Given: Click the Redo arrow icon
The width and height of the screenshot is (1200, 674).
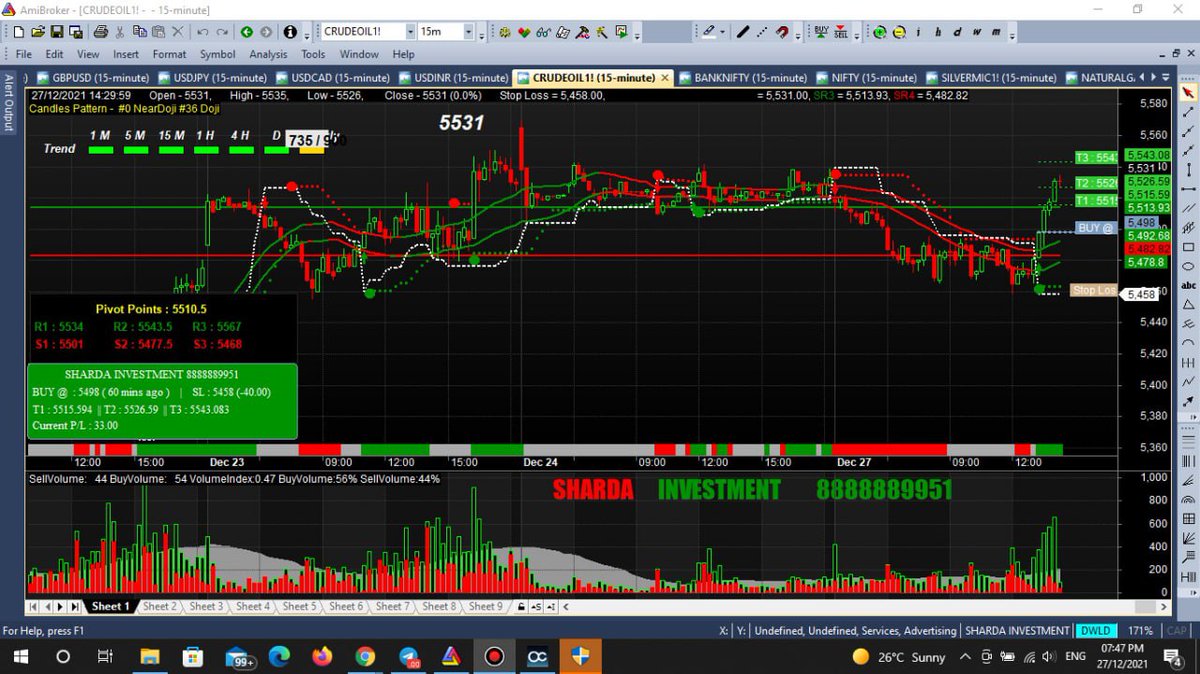Looking at the screenshot, I should pos(222,32).
